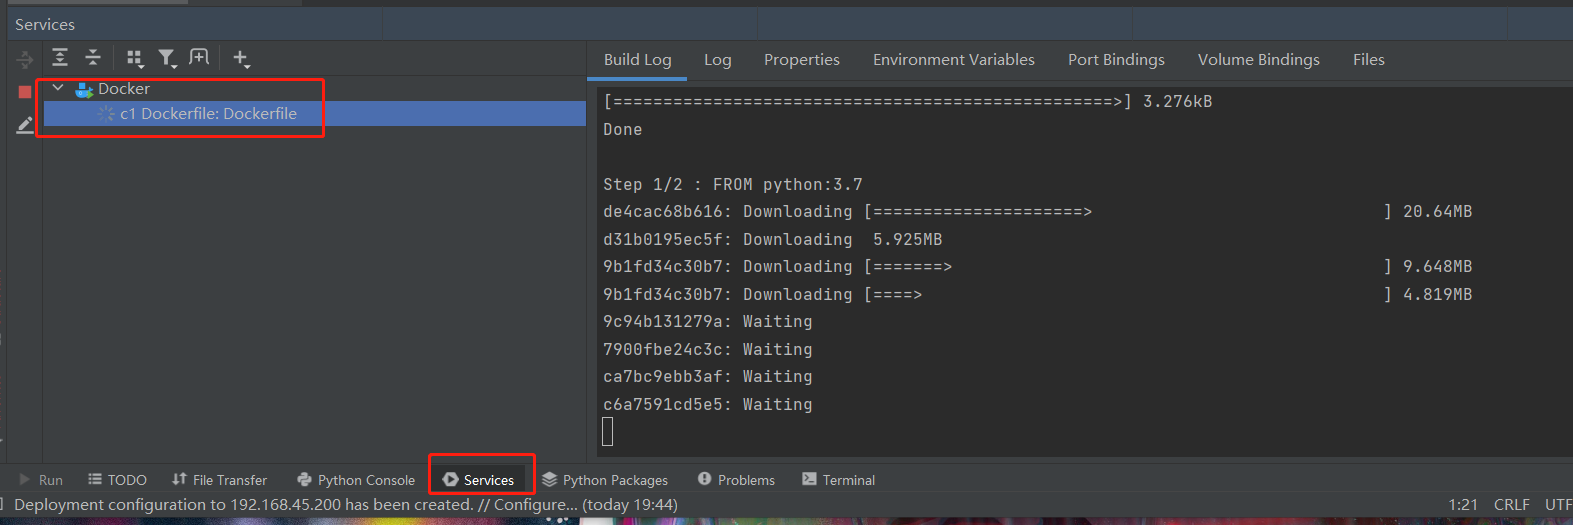Open the Port Bindings tab
This screenshot has width=1573, height=525.
pos(1116,60)
